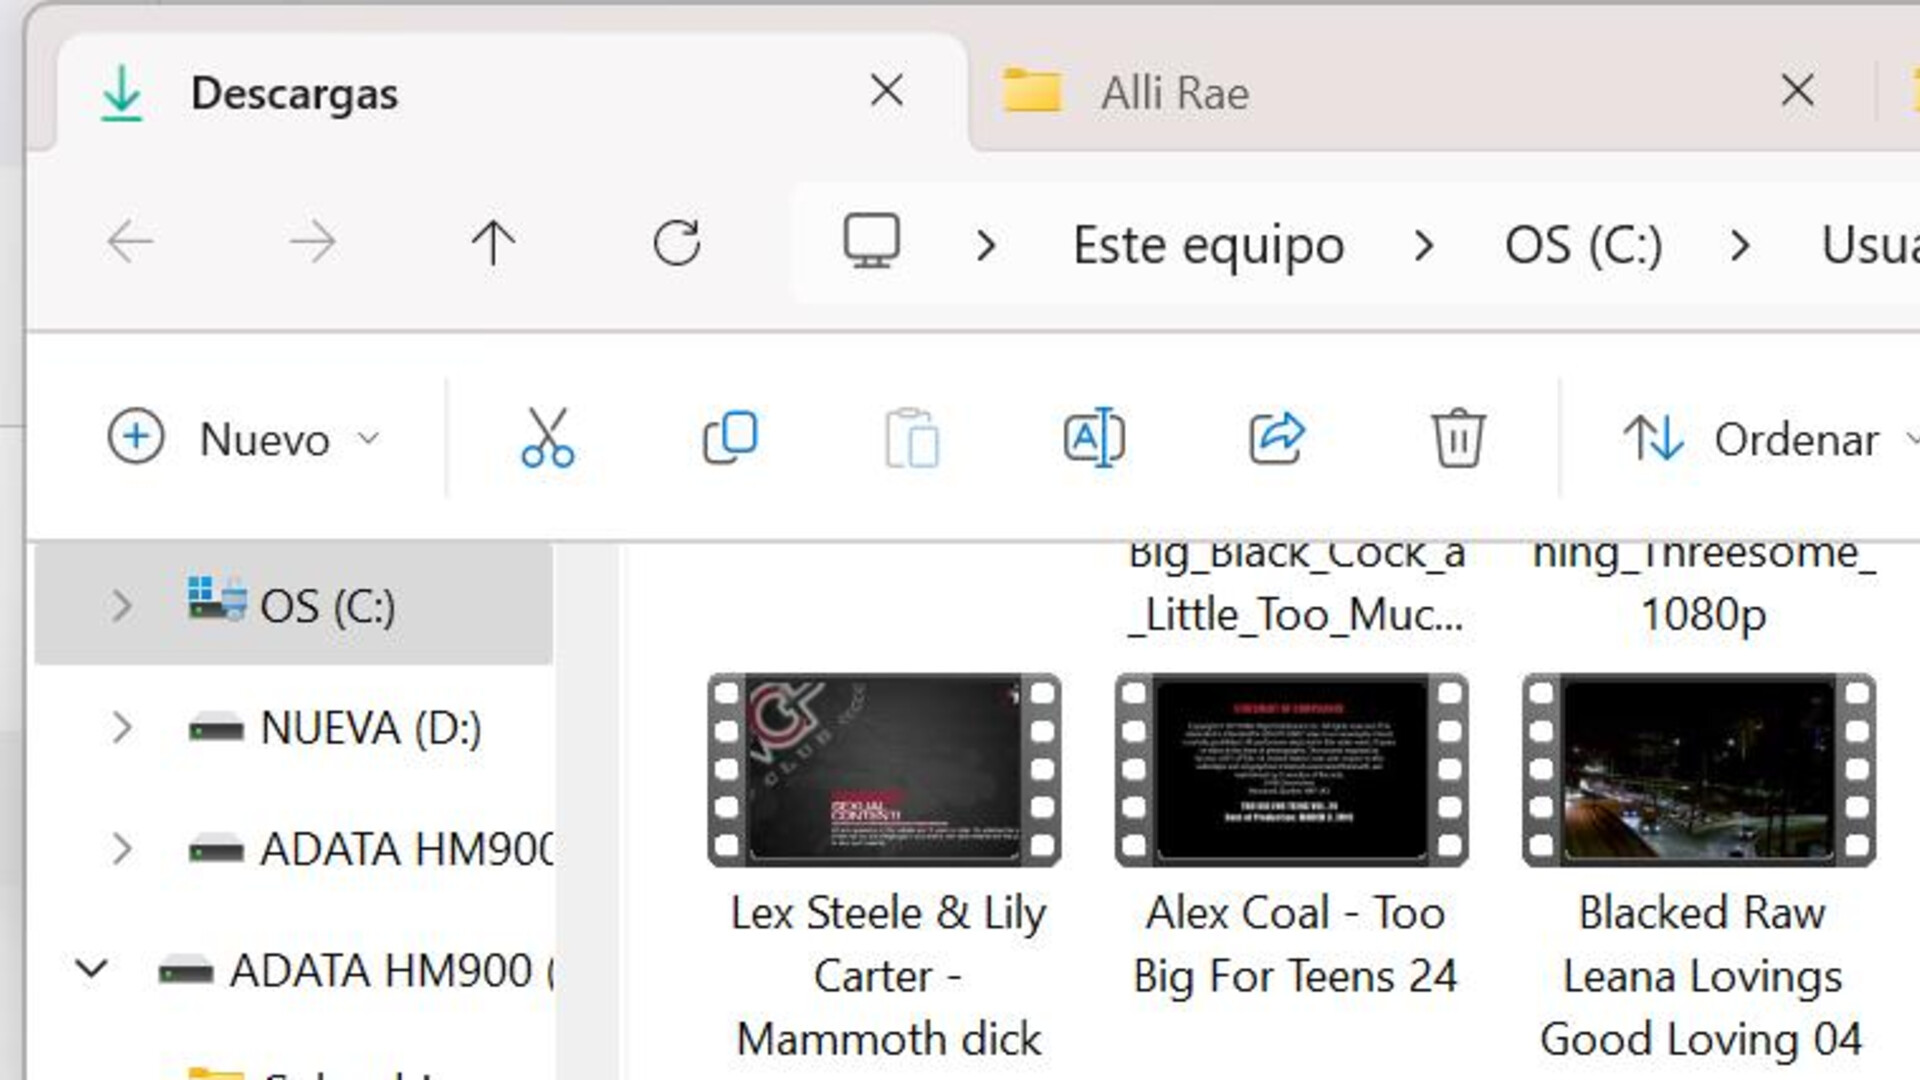Open chevron after the monitor icon in breadcrumb
This screenshot has width=1920, height=1080.
(986, 245)
